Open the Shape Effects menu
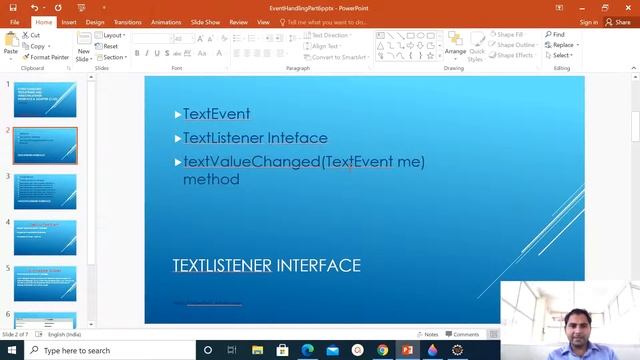The image size is (640, 360). (x=512, y=55)
